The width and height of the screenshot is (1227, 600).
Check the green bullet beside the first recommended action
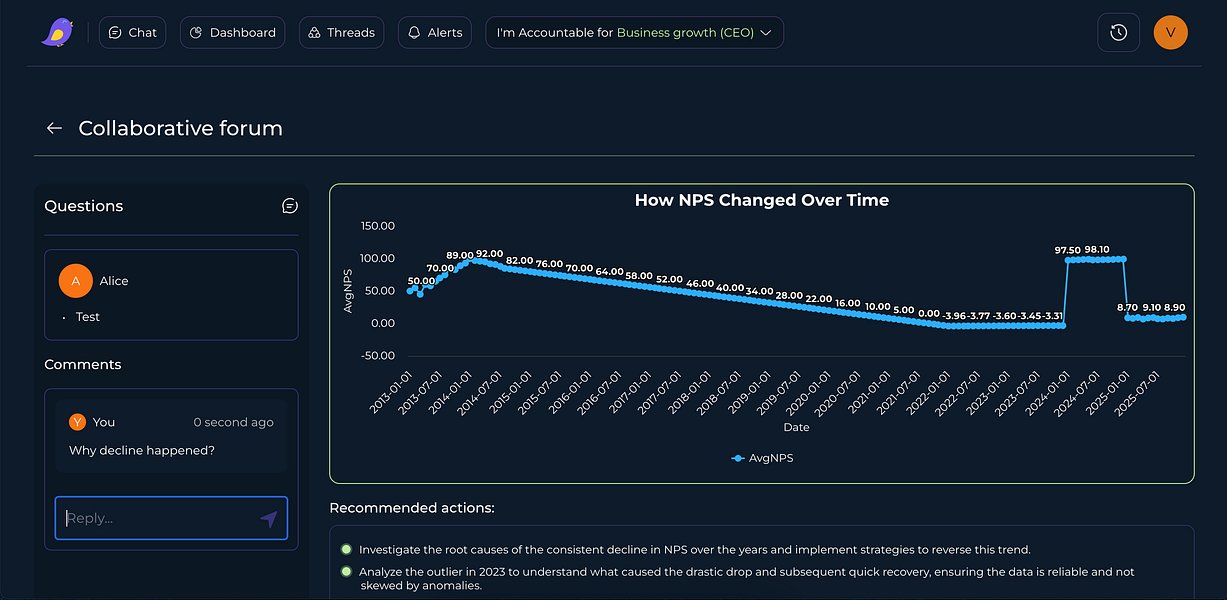[345, 549]
